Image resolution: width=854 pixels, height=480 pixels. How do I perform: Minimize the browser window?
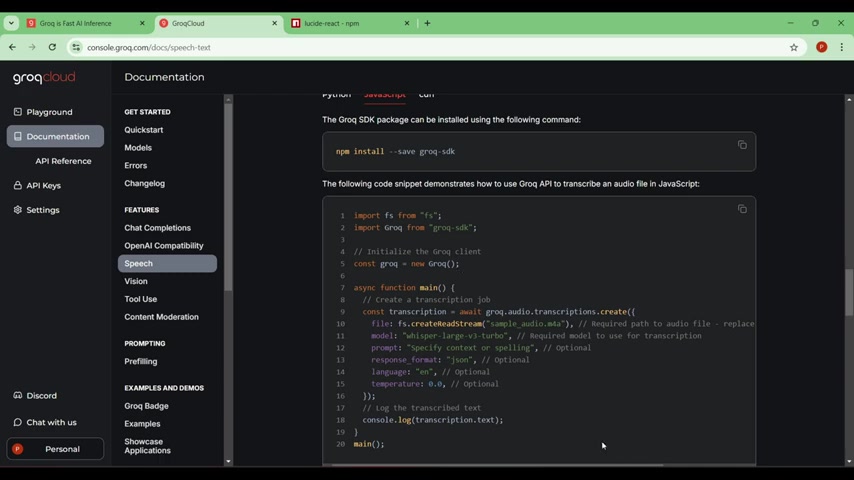[790, 23]
